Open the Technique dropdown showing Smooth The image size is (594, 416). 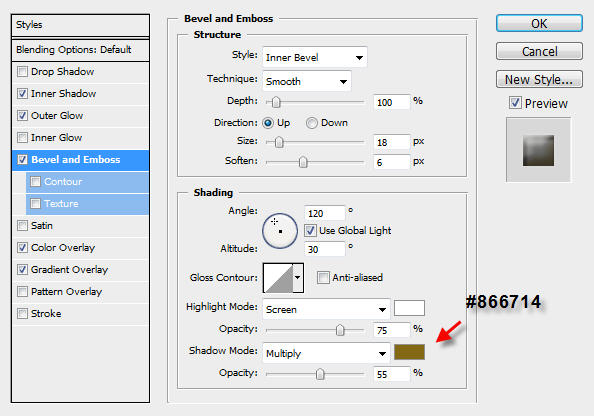point(307,81)
